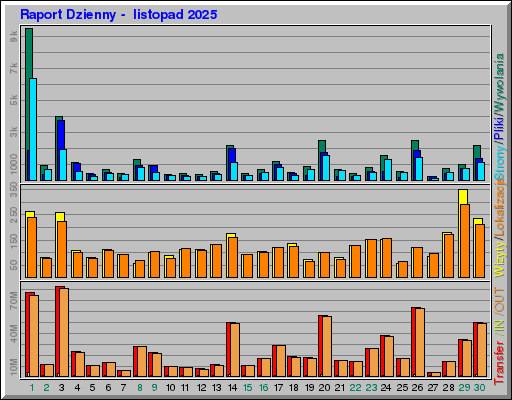Select the day 27 axis label
The height and width of the screenshot is (400, 512).
(432, 388)
